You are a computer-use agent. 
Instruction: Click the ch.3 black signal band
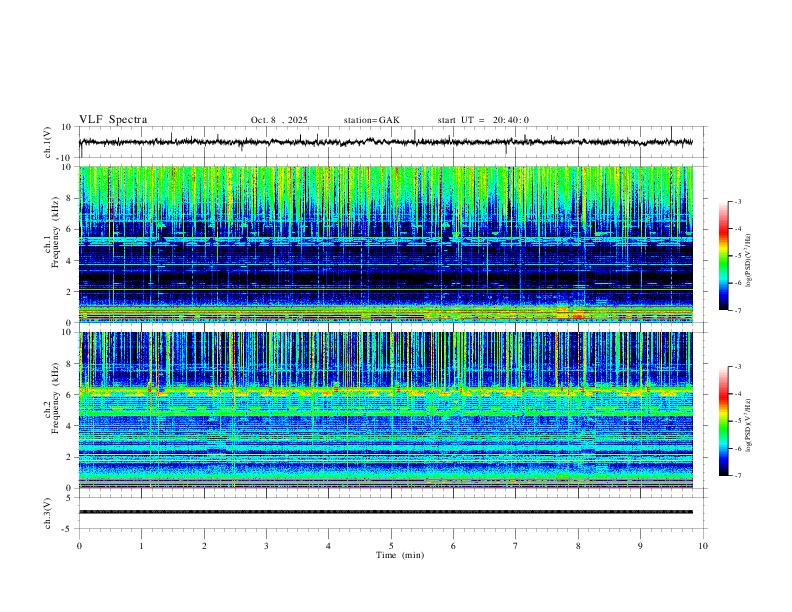[x=386, y=512]
